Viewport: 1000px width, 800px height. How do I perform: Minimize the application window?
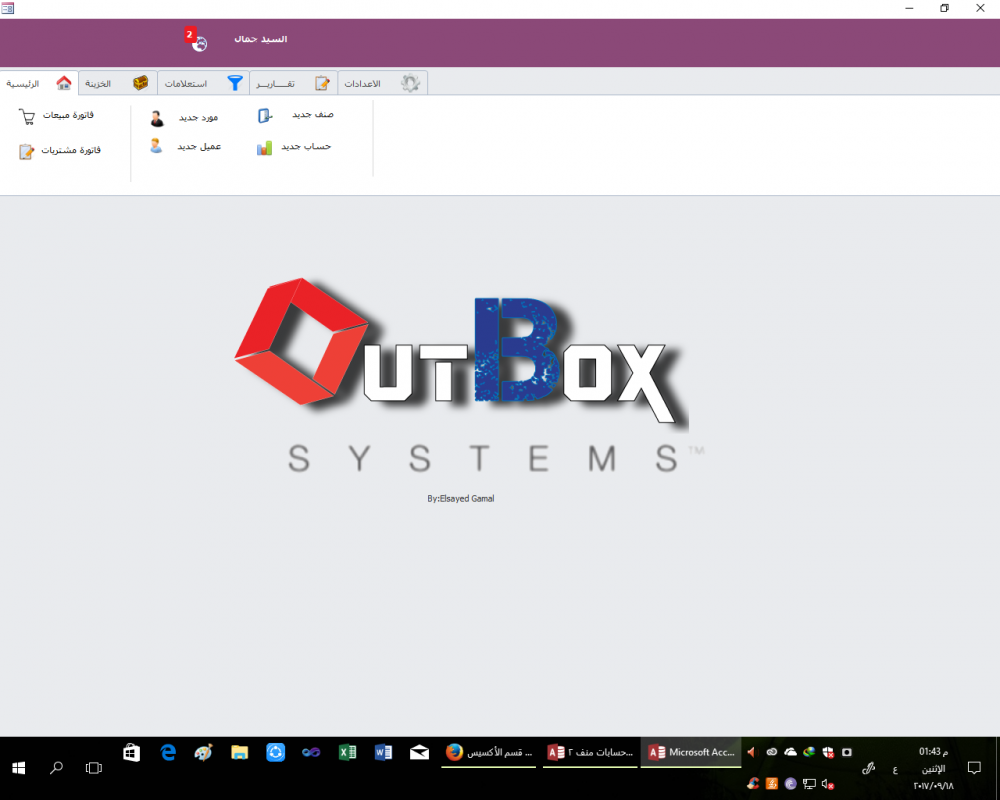point(909,8)
